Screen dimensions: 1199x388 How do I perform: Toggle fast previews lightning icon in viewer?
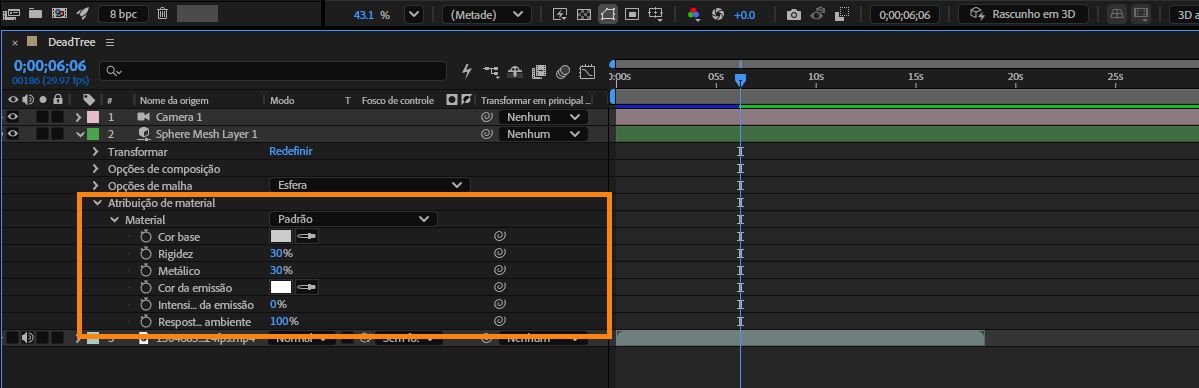pyautogui.click(x=560, y=15)
